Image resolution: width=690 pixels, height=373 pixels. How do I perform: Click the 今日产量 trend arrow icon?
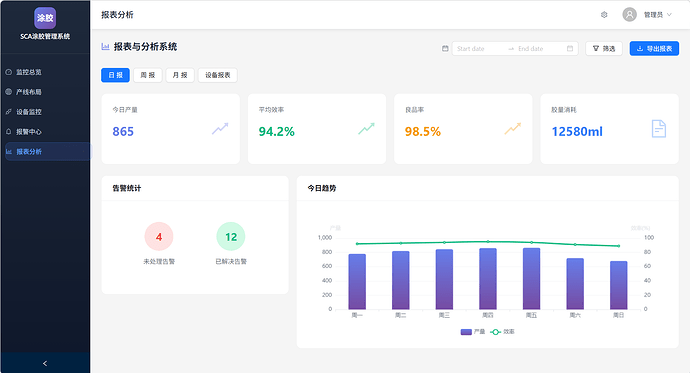(220, 129)
